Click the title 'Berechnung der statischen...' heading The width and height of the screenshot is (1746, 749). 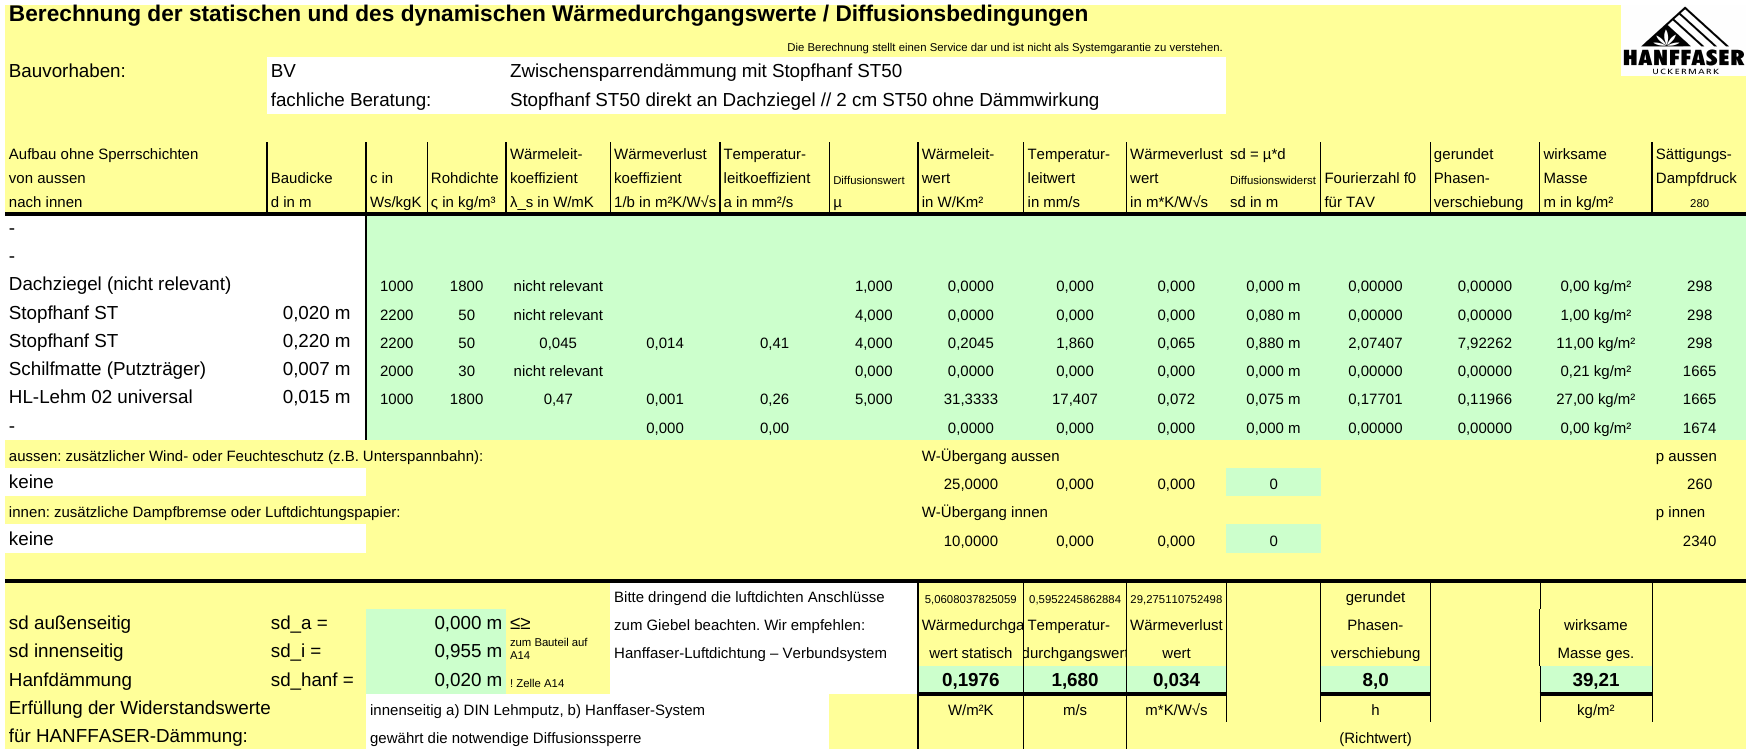(x=548, y=14)
